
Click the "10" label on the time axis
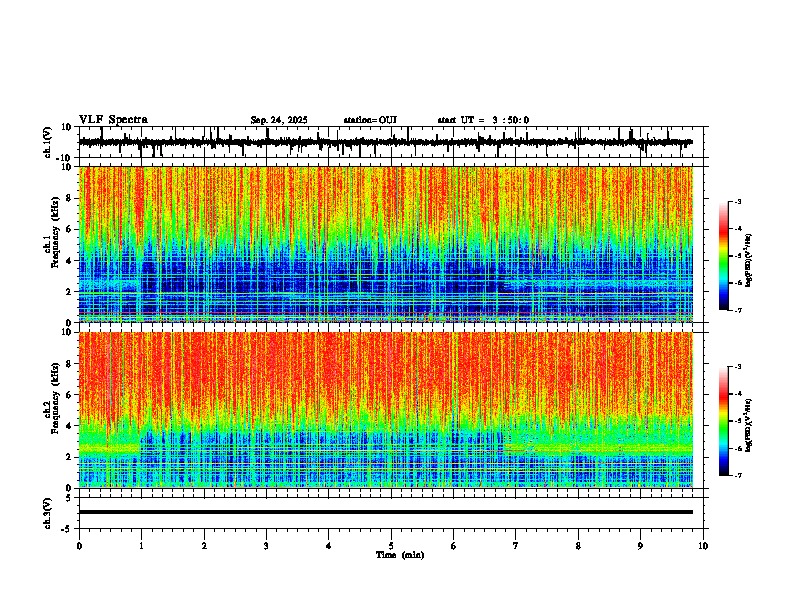703,546
